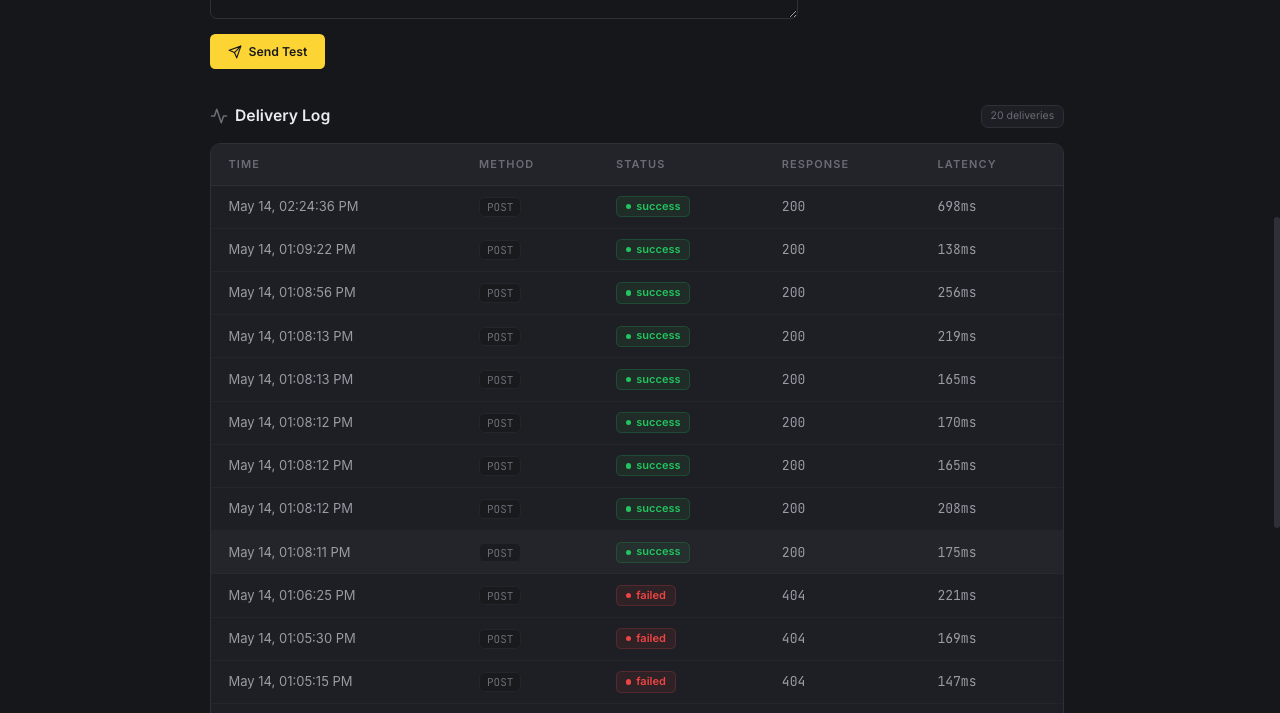1280x713 pixels.
Task: Select the May 14, 01:05:15 PM timestamp
Action: 290,681
